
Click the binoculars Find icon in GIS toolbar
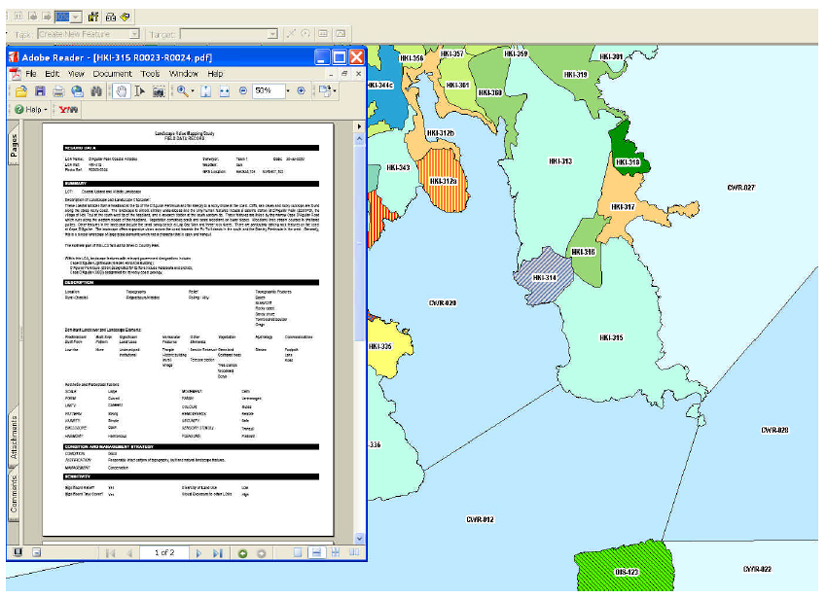point(93,17)
